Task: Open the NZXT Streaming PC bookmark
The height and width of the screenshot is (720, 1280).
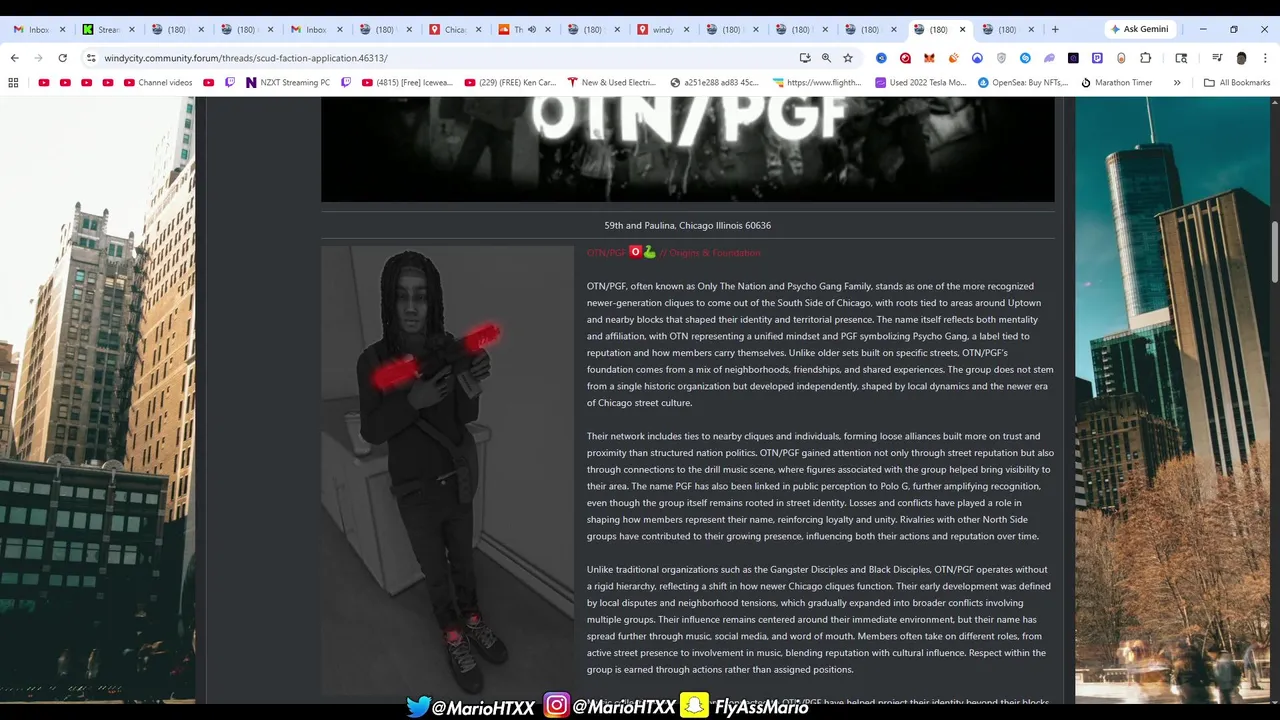Action: pyautogui.click(x=288, y=82)
